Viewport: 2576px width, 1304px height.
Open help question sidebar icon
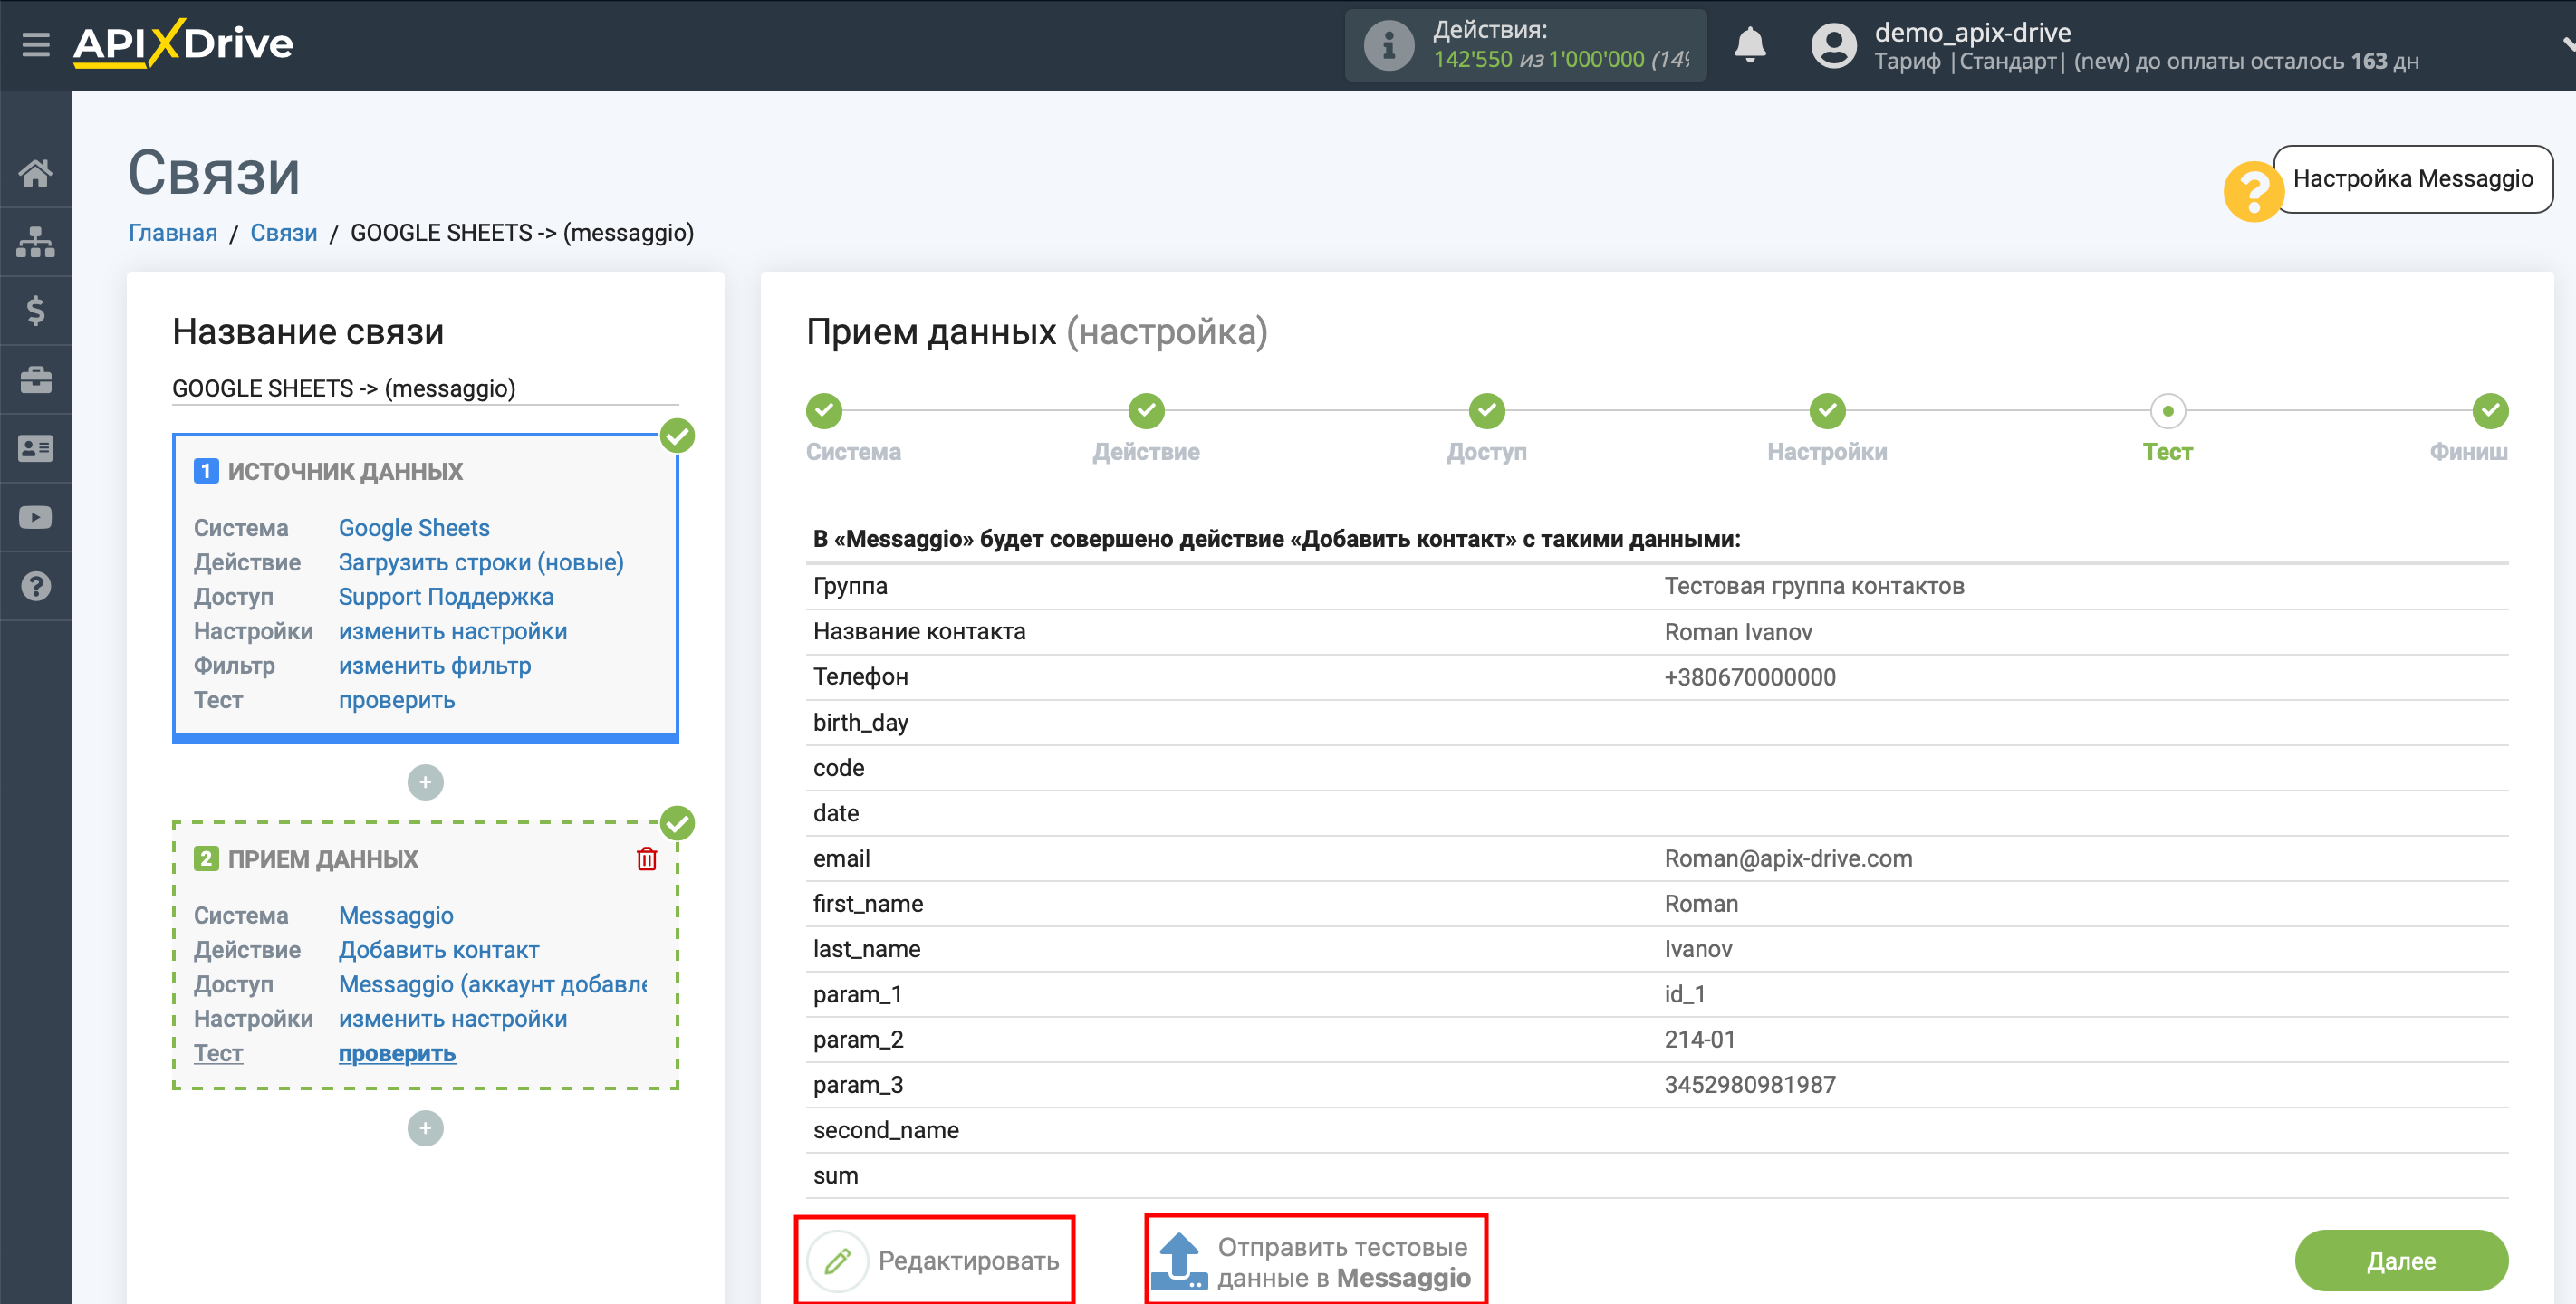click(36, 587)
